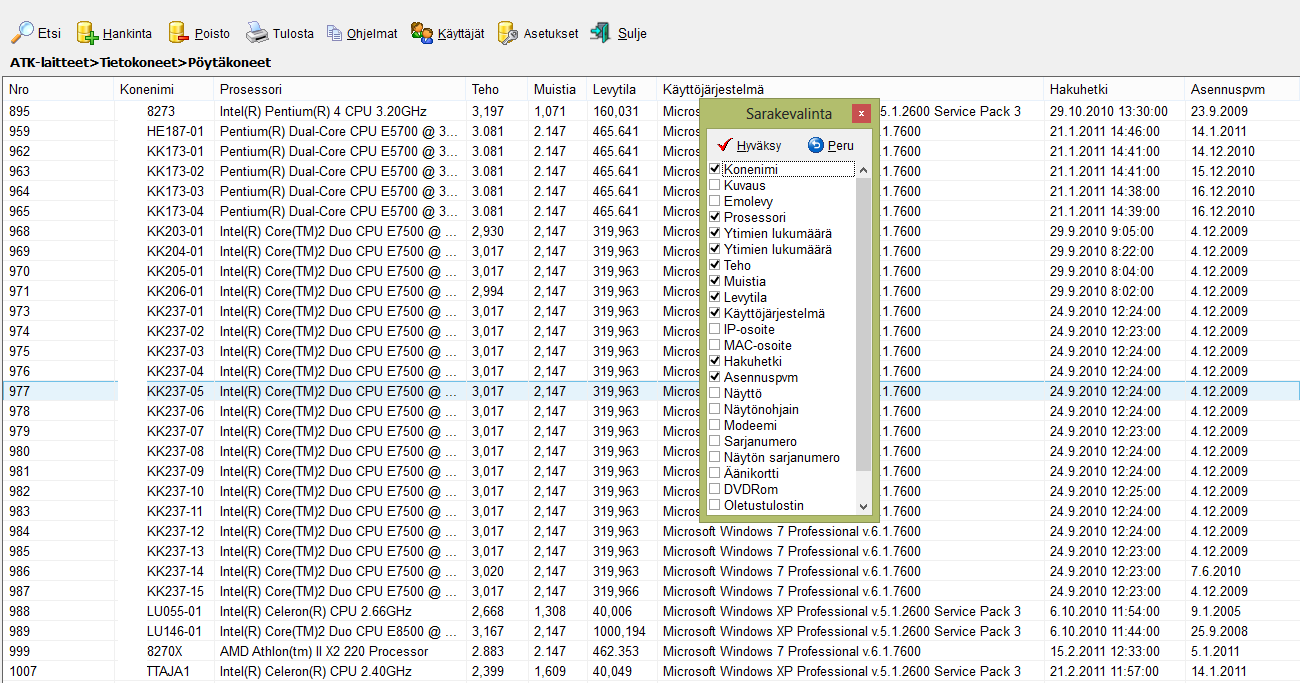Open Asetukset settings icon
The width and height of the screenshot is (1300, 683).
coord(508,33)
